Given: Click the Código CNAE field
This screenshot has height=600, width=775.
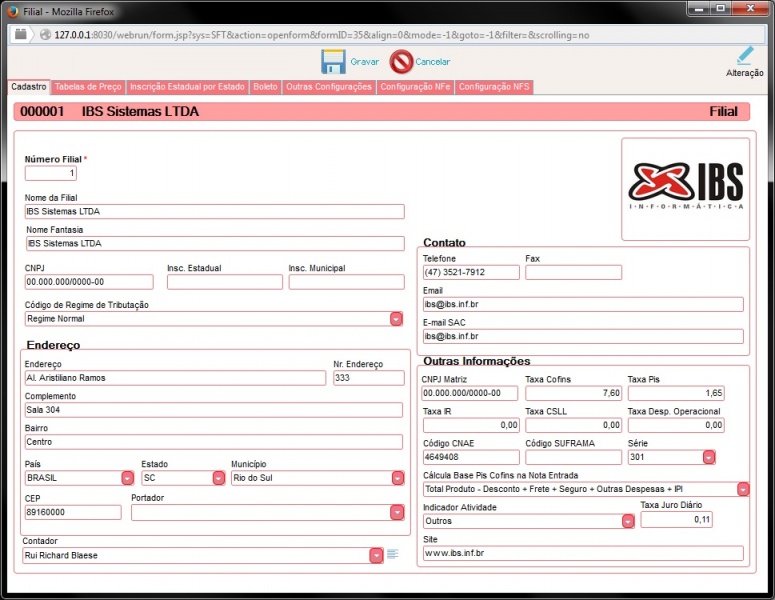Looking at the screenshot, I should 471,457.
